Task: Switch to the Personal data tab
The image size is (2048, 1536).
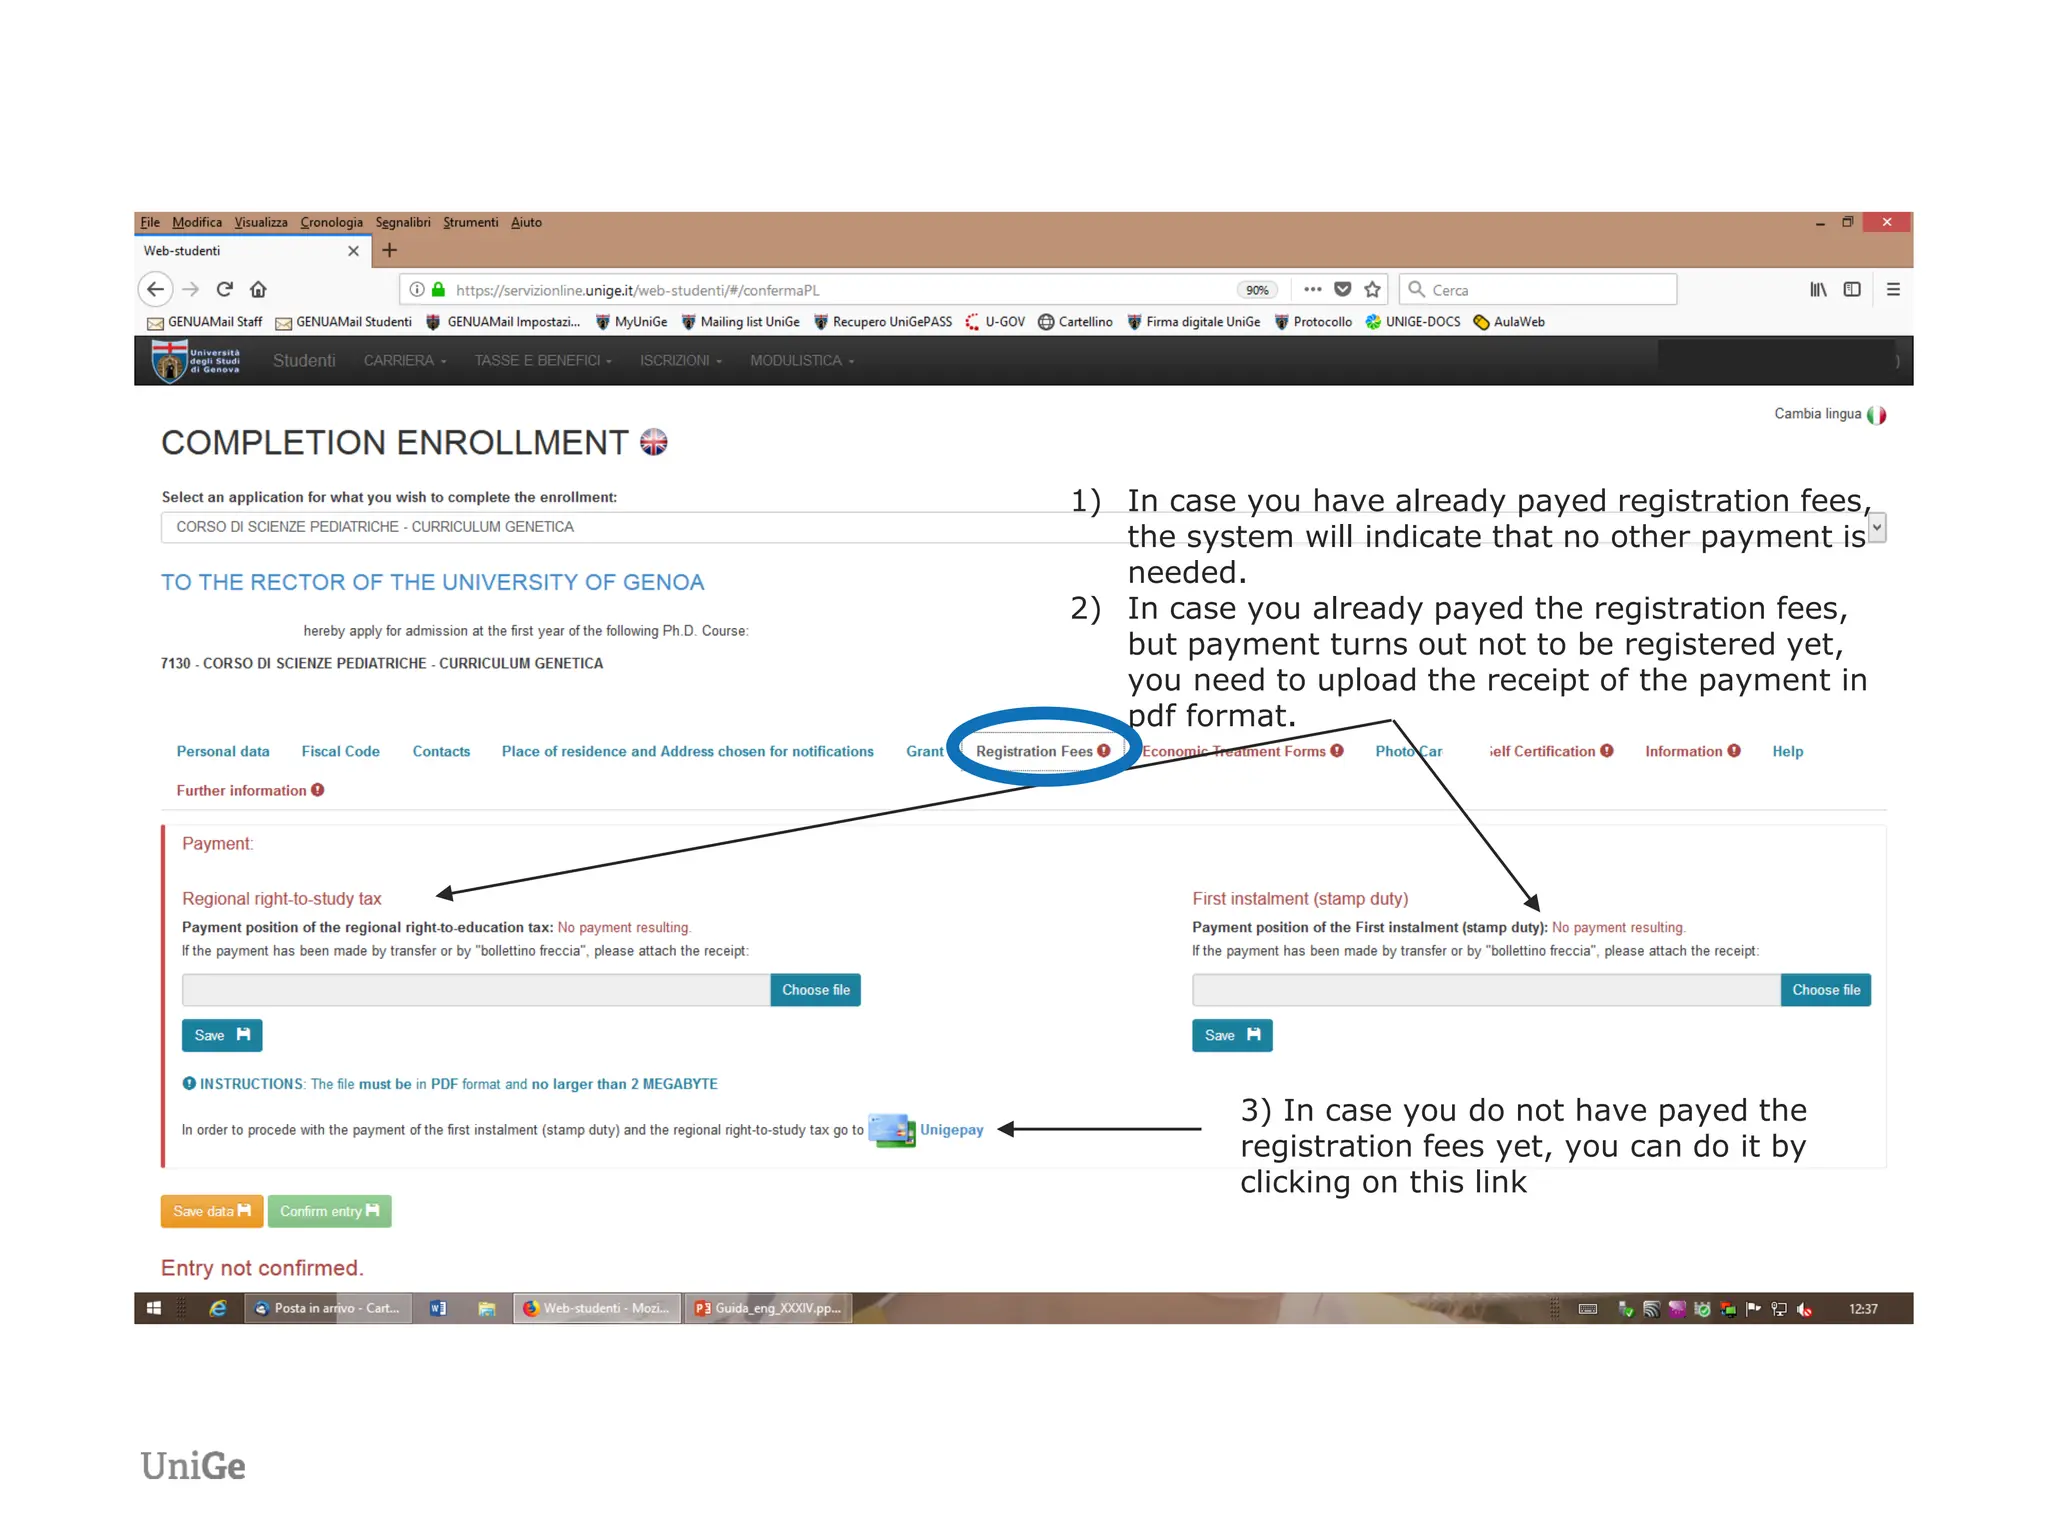Action: (x=223, y=752)
